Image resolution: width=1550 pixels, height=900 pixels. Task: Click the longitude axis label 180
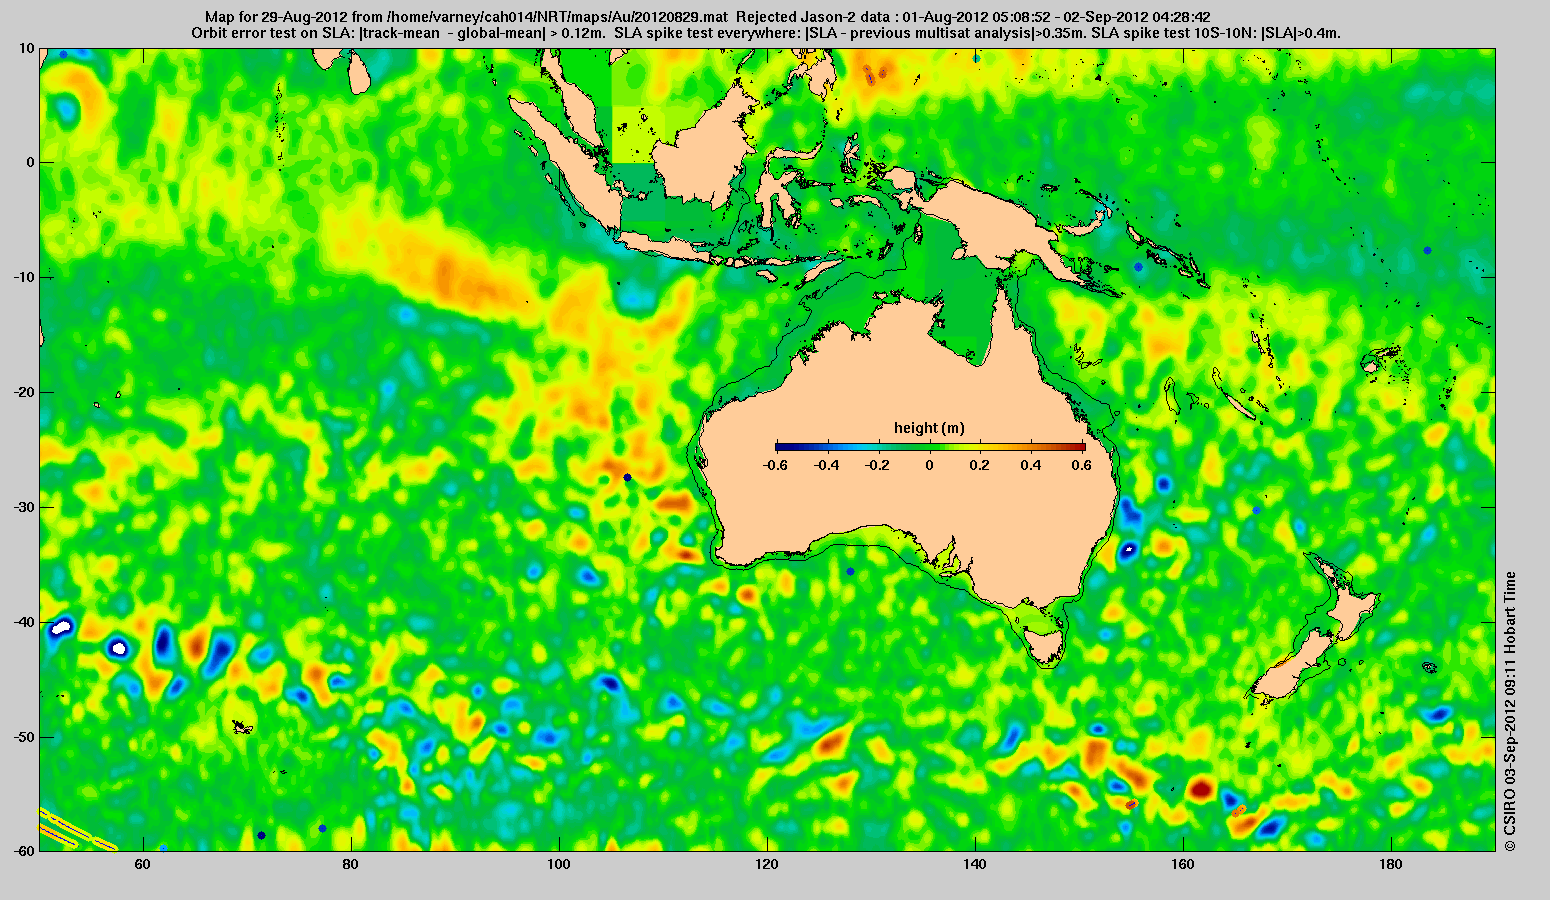1391,864
